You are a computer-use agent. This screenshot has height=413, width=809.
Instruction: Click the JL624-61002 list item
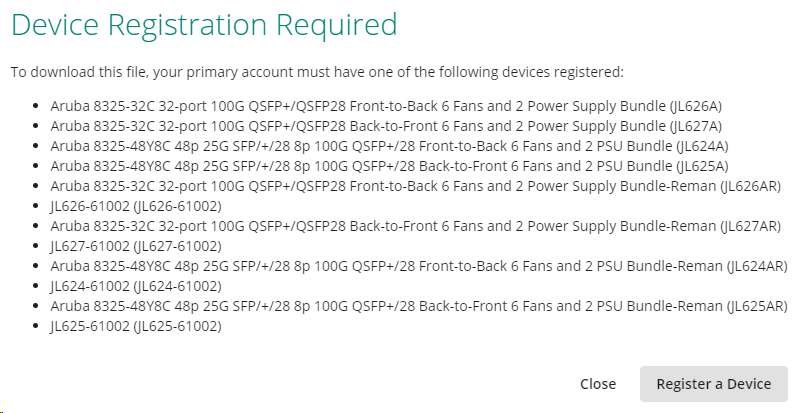(136, 286)
